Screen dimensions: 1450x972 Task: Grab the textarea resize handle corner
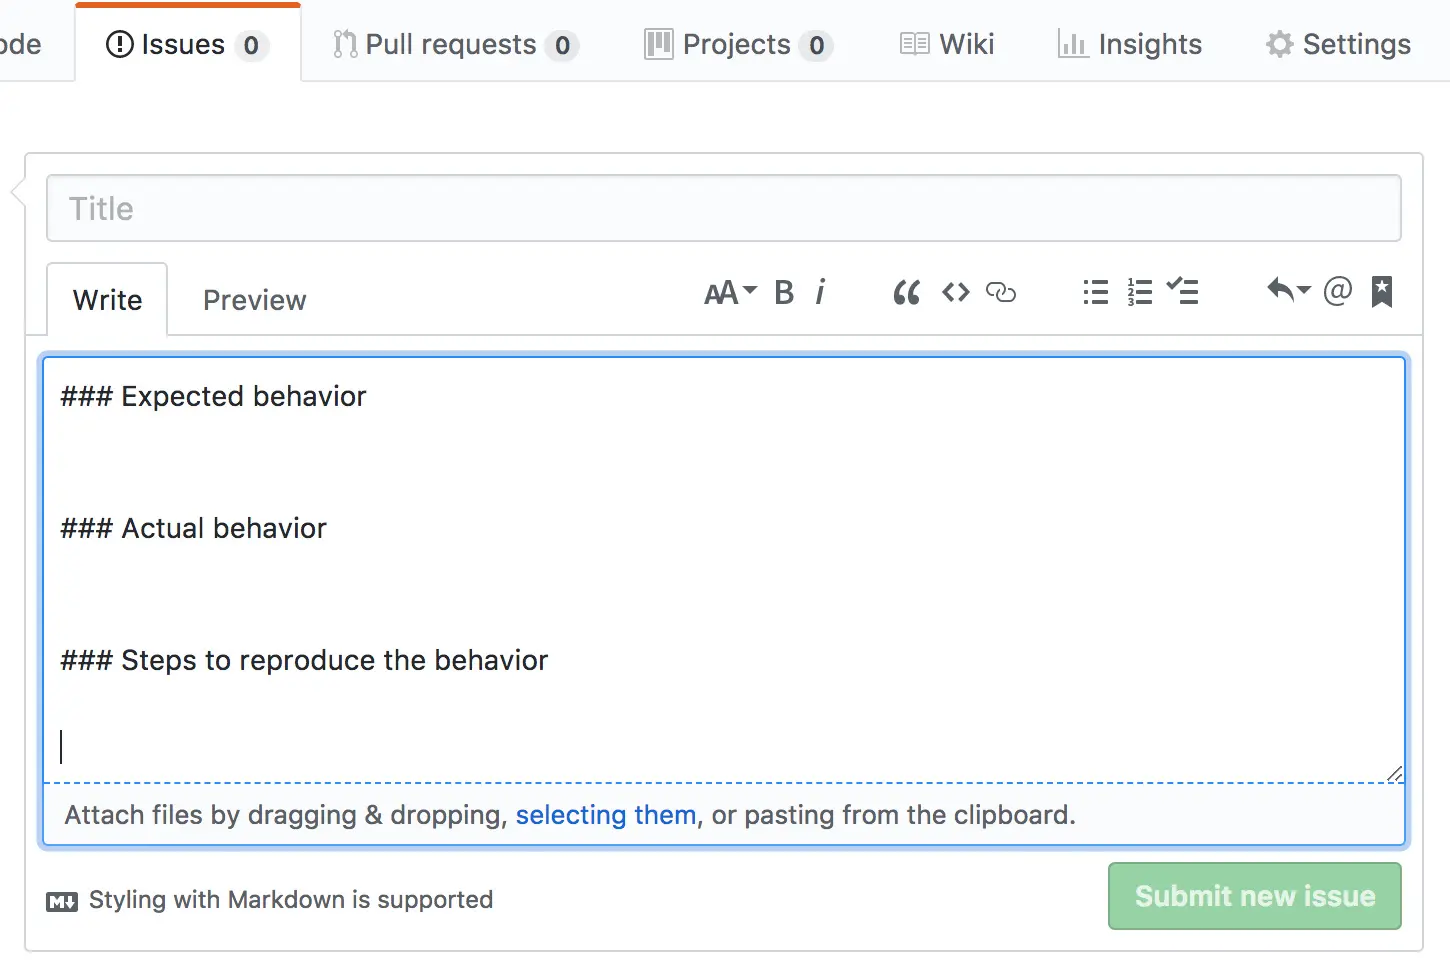pyautogui.click(x=1395, y=773)
